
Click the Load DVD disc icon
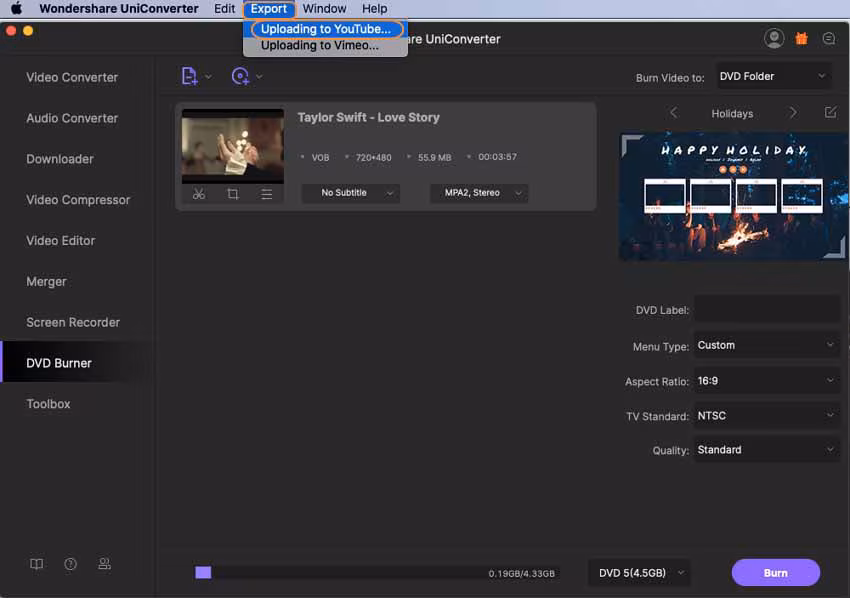point(240,76)
